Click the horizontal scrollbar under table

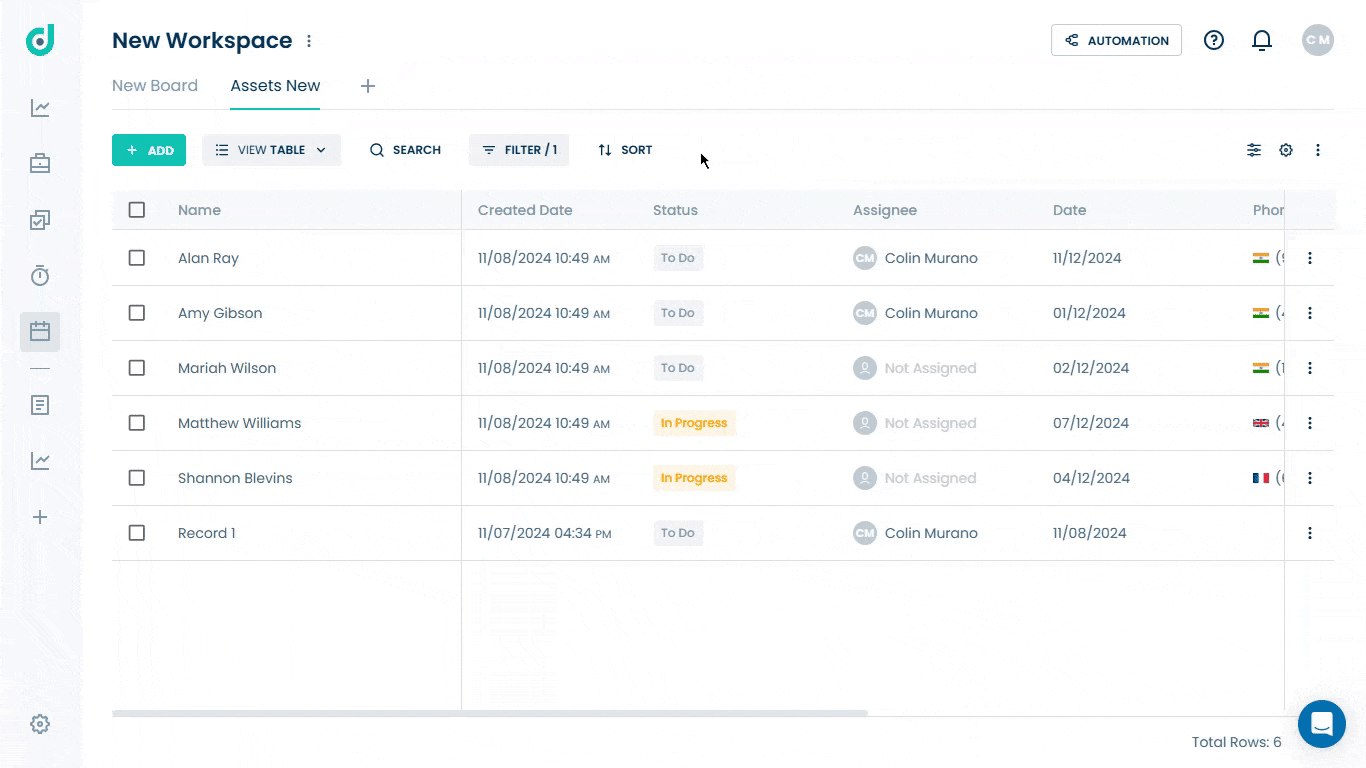click(x=490, y=713)
